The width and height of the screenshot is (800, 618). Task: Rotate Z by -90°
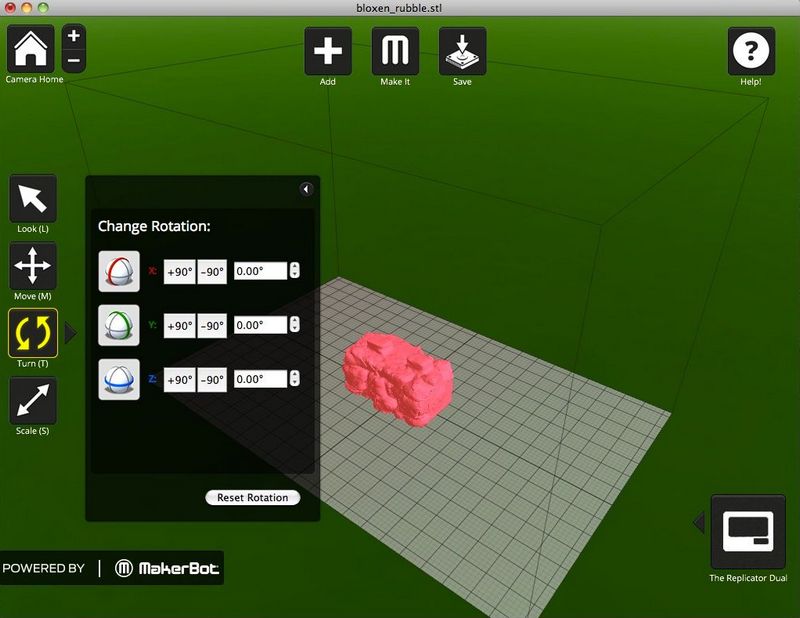[212, 380]
